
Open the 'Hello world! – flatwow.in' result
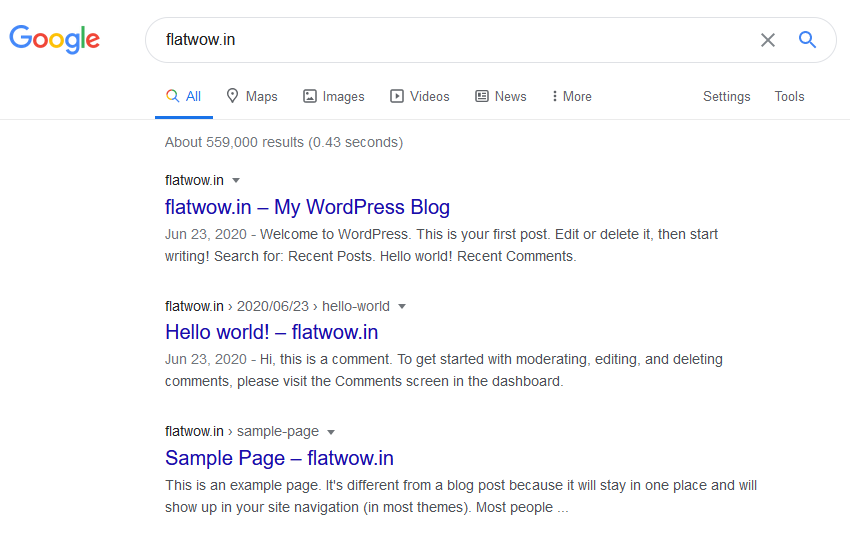click(x=271, y=332)
